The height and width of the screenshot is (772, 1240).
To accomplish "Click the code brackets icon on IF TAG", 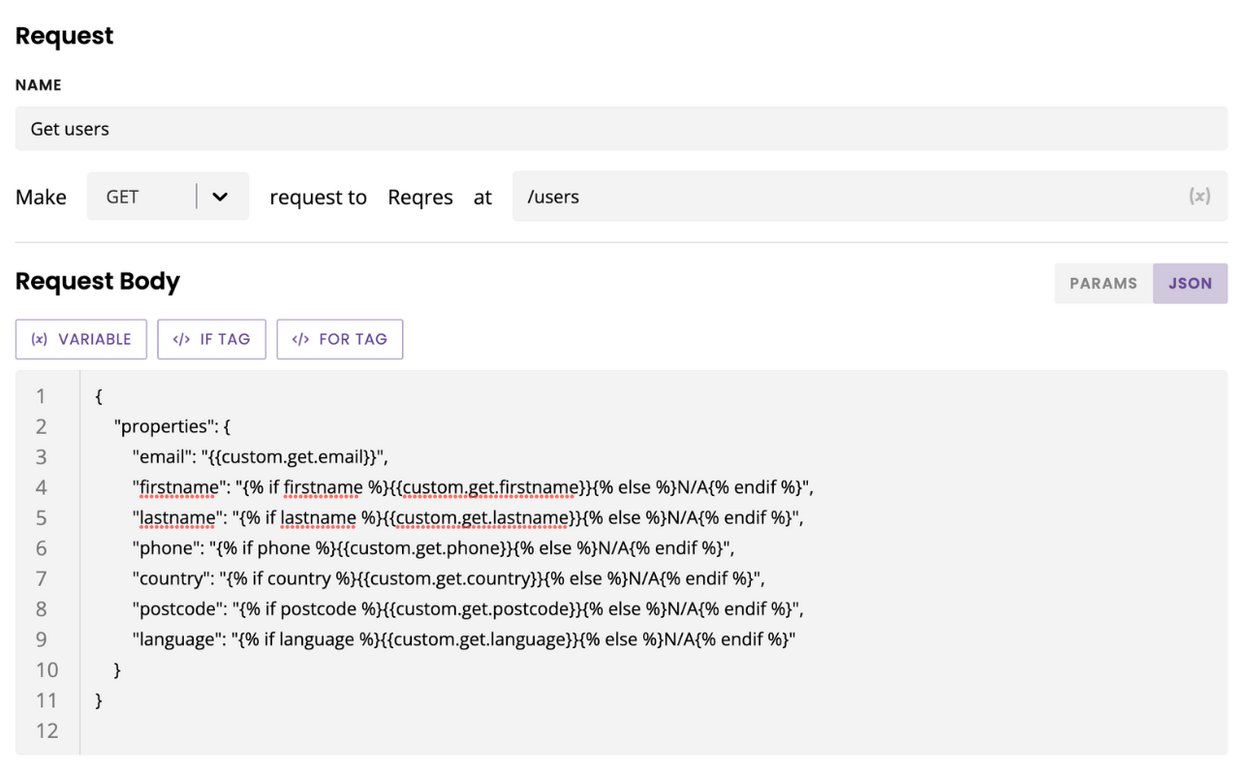I will click(181, 340).
